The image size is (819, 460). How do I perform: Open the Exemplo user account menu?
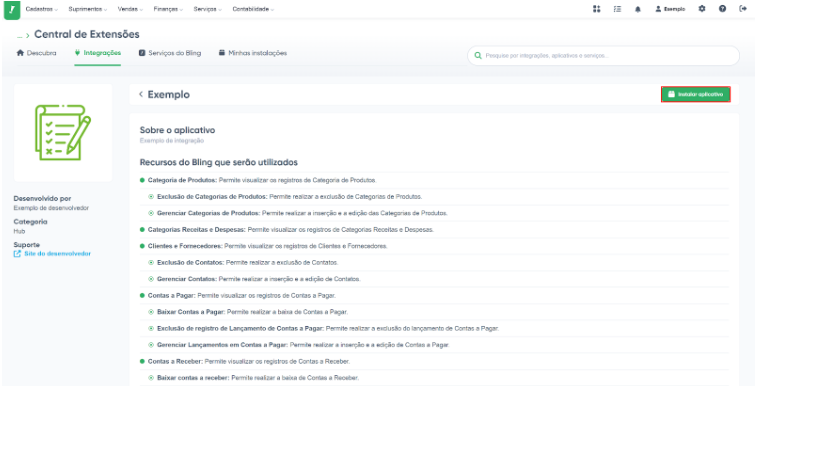point(670,9)
